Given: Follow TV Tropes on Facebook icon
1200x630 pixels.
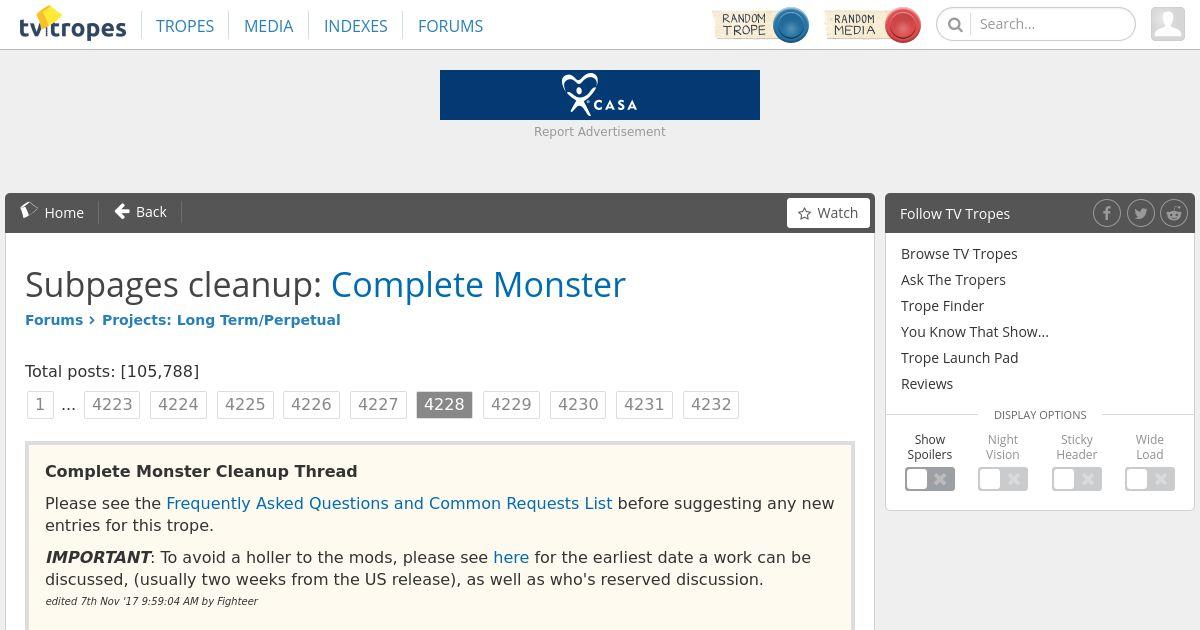Looking at the screenshot, I should coord(1107,213).
